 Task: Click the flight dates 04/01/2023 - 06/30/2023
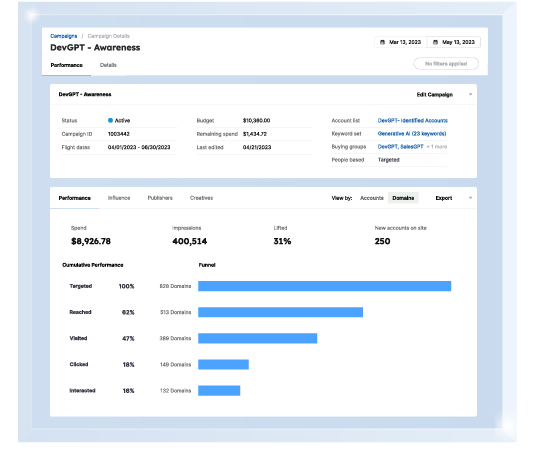pyautogui.click(x=139, y=147)
